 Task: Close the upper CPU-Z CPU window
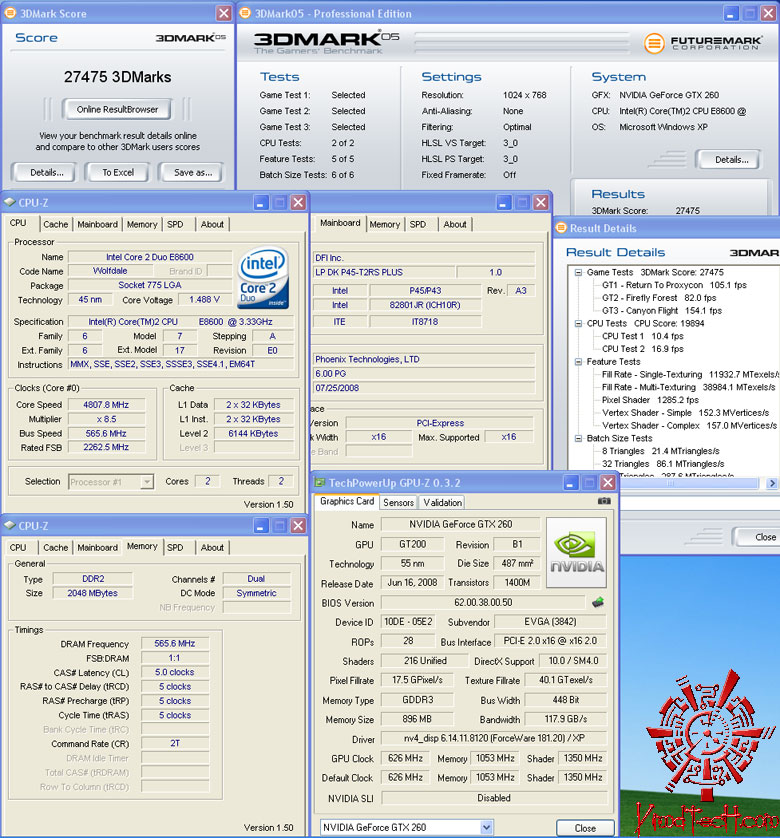(298, 203)
